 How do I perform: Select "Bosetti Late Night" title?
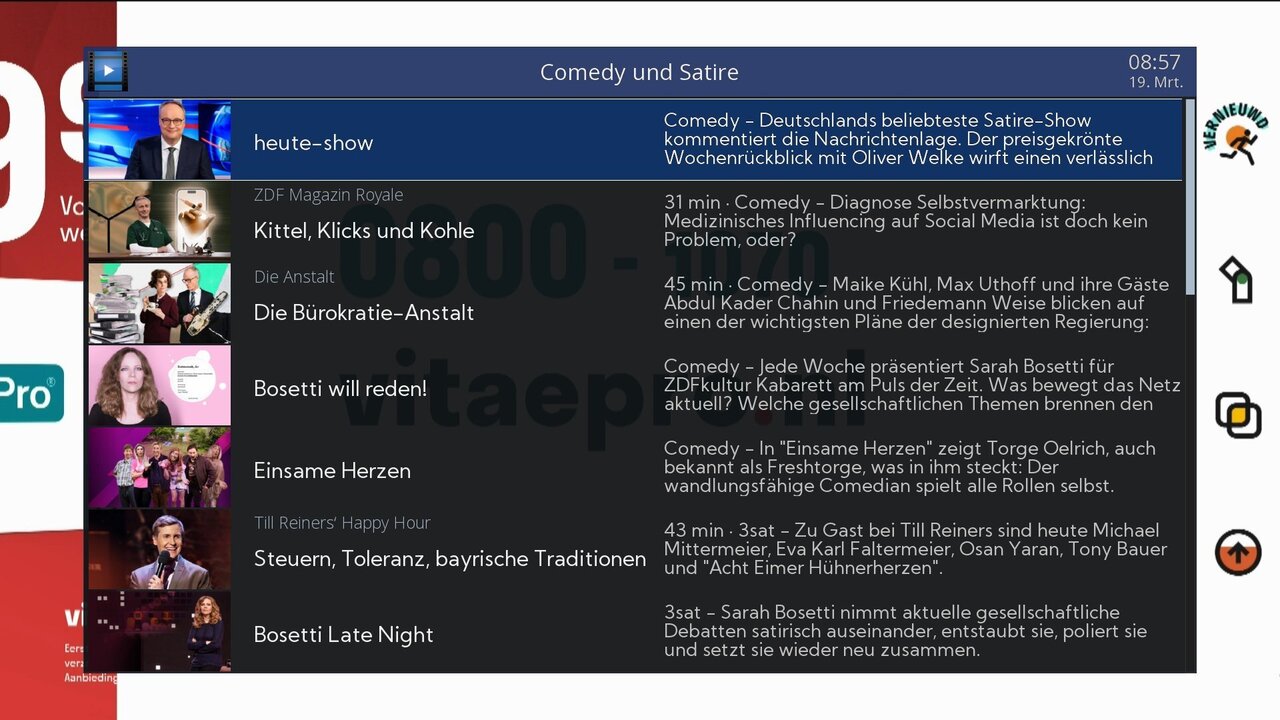344,635
